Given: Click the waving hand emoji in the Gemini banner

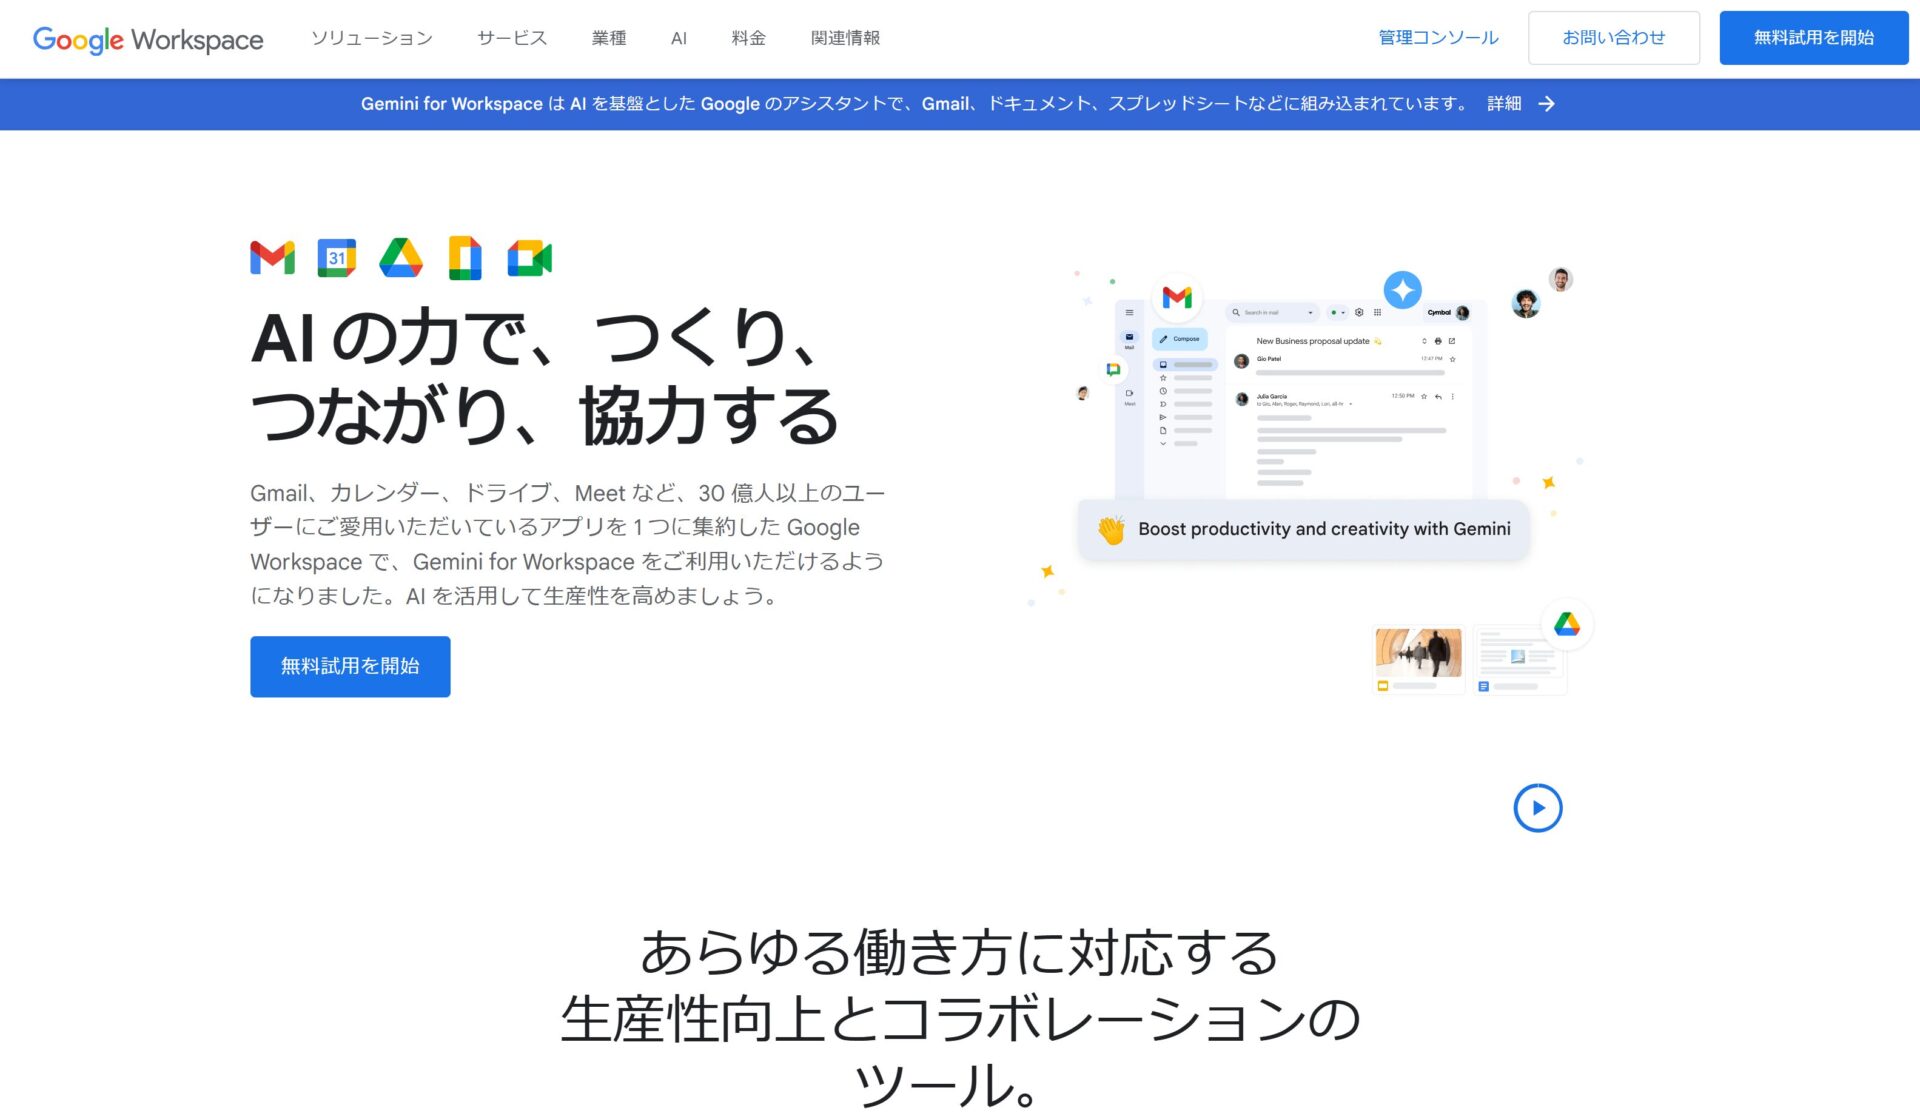Looking at the screenshot, I should coord(1111,529).
